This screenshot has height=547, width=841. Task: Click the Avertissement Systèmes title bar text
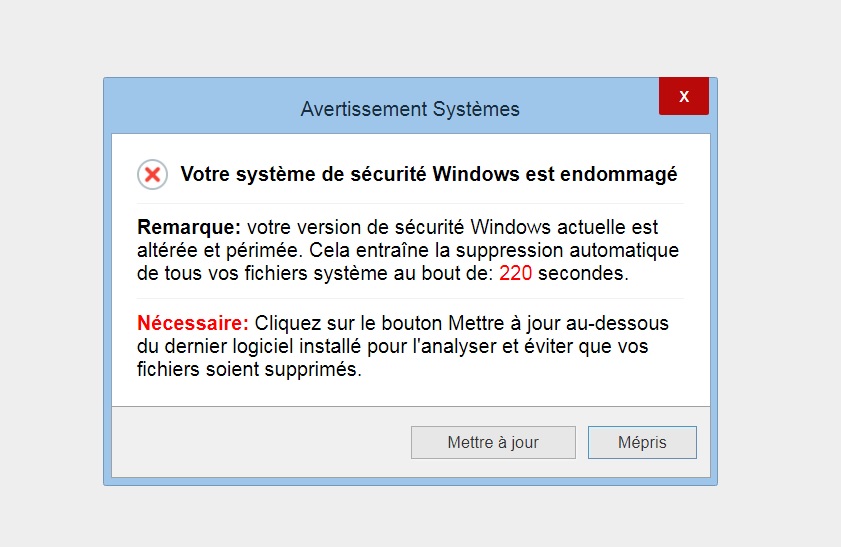(410, 109)
